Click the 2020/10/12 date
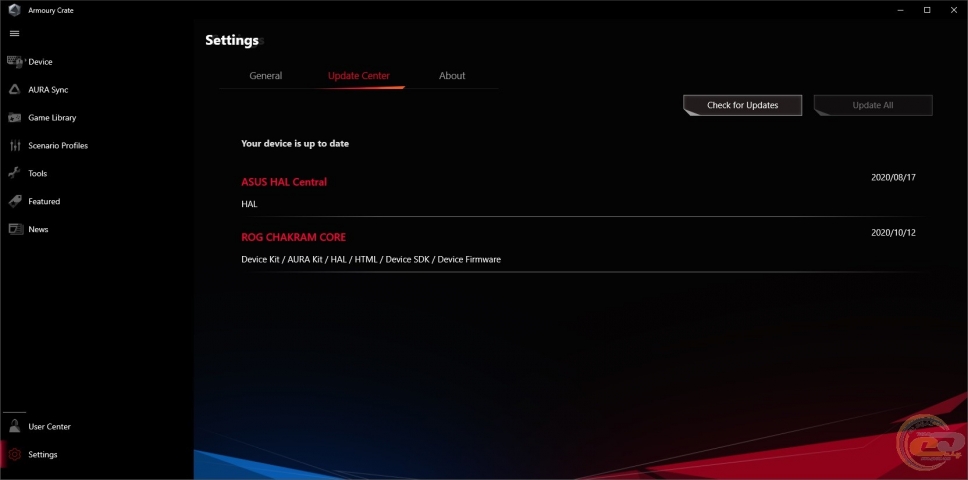This screenshot has height=480, width=968. click(x=893, y=233)
